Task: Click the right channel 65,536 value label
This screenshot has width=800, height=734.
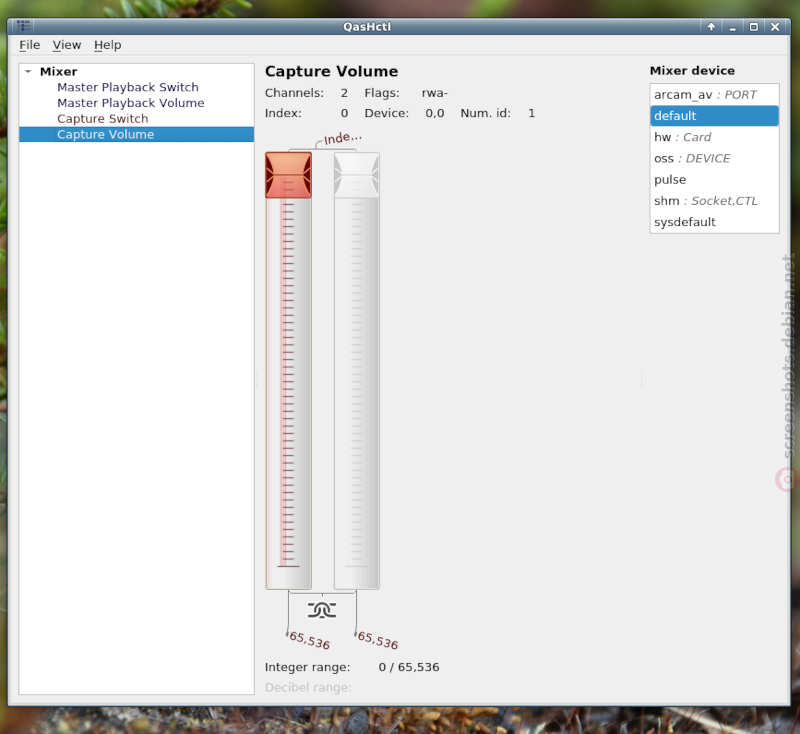Action: click(377, 640)
